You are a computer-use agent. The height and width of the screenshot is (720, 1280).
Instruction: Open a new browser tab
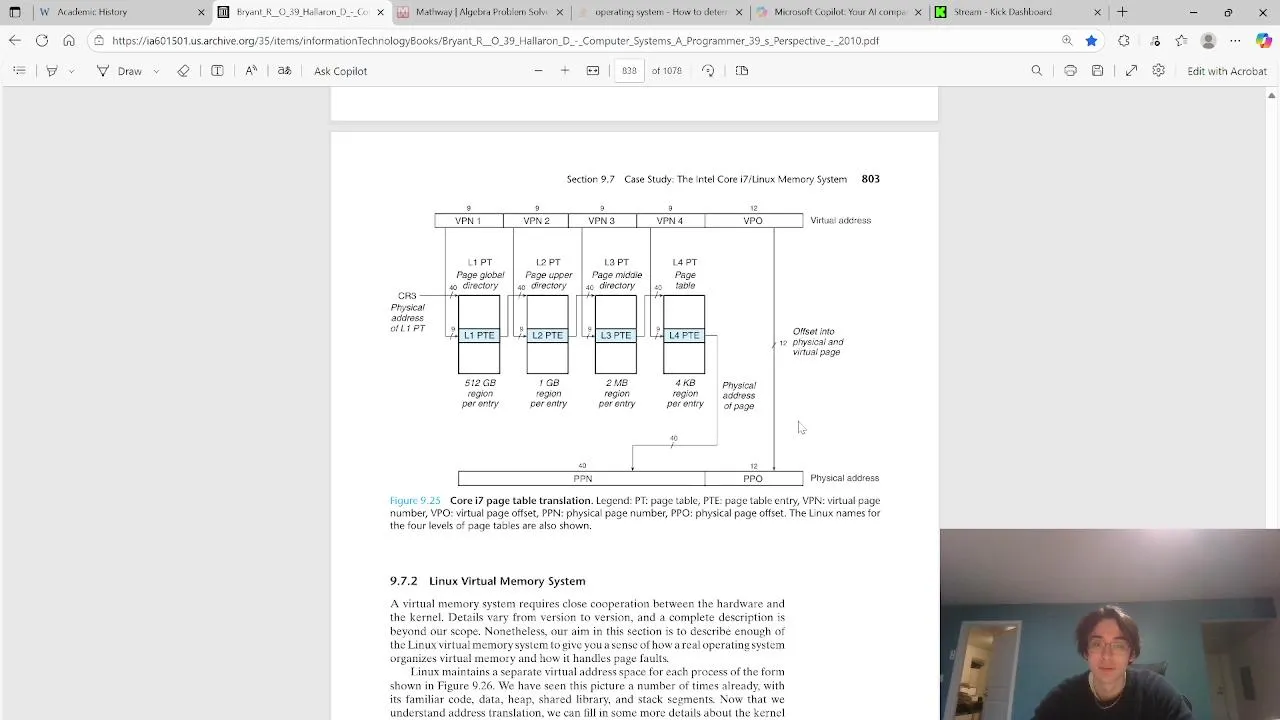[x=1122, y=12]
